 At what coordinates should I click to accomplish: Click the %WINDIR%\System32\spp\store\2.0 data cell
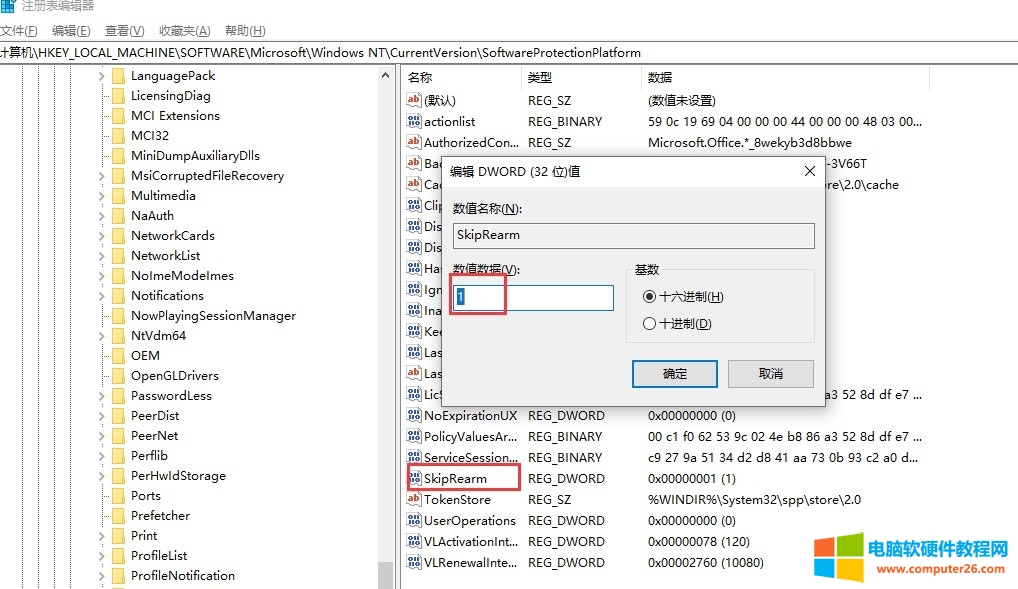coord(754,499)
